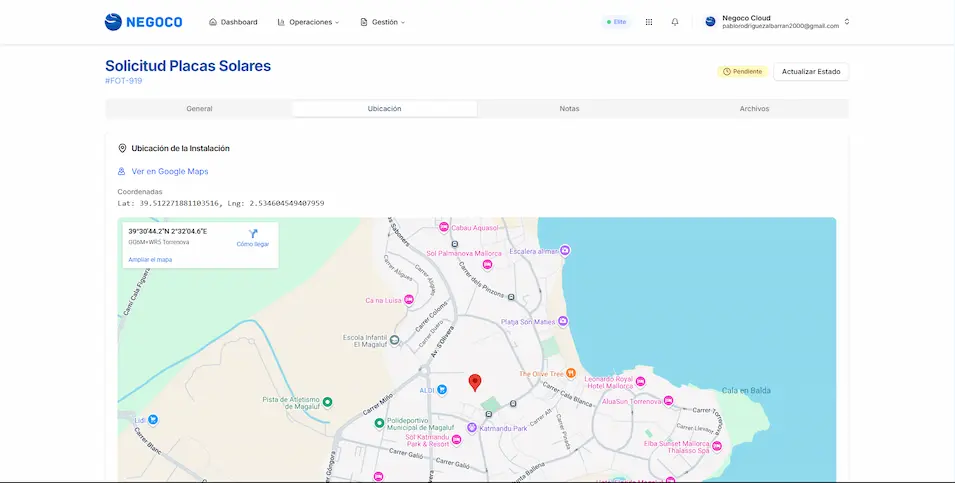This screenshot has height=483, width=955.
Task: Click the Pendiente status badge
Action: [742, 72]
